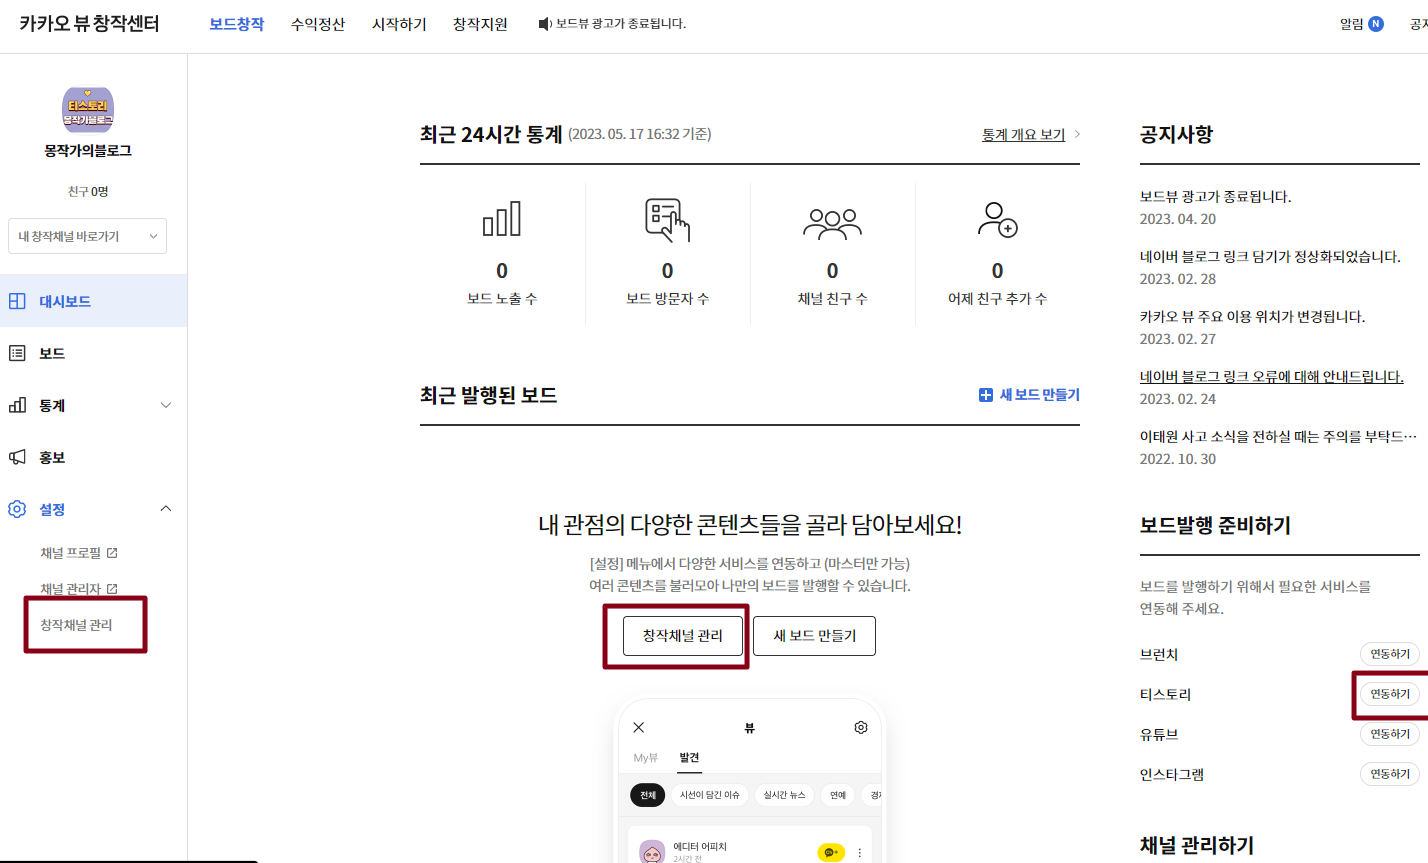Click the arrow next to 통계 개요 보기
Screen dimensions: 1428x863
click(x=1077, y=134)
